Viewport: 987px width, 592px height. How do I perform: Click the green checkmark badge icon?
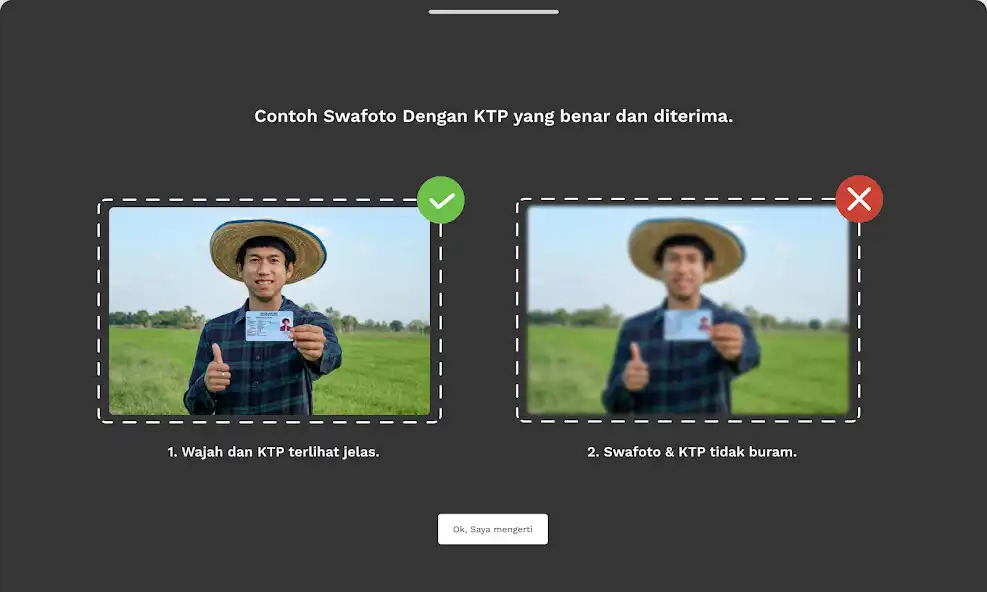(441, 200)
